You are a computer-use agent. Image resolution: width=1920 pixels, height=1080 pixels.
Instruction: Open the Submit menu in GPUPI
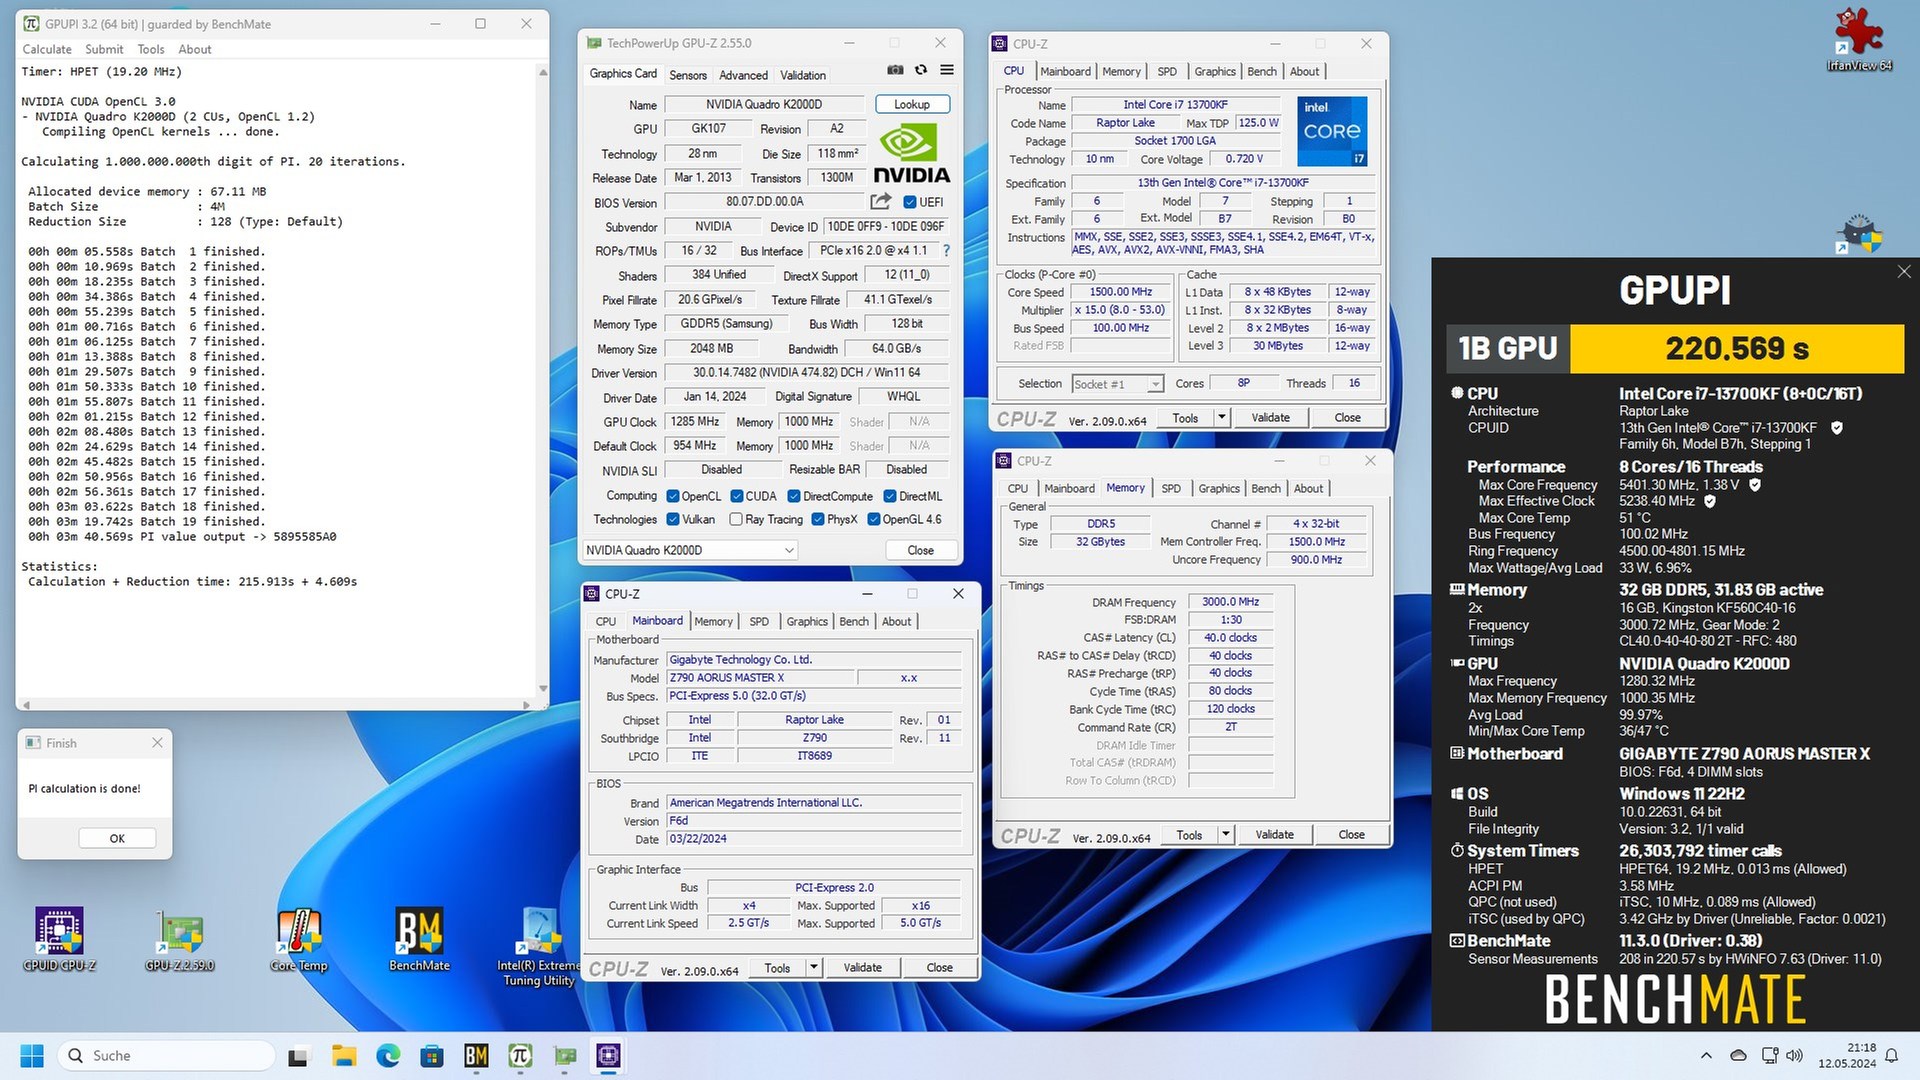pyautogui.click(x=104, y=49)
